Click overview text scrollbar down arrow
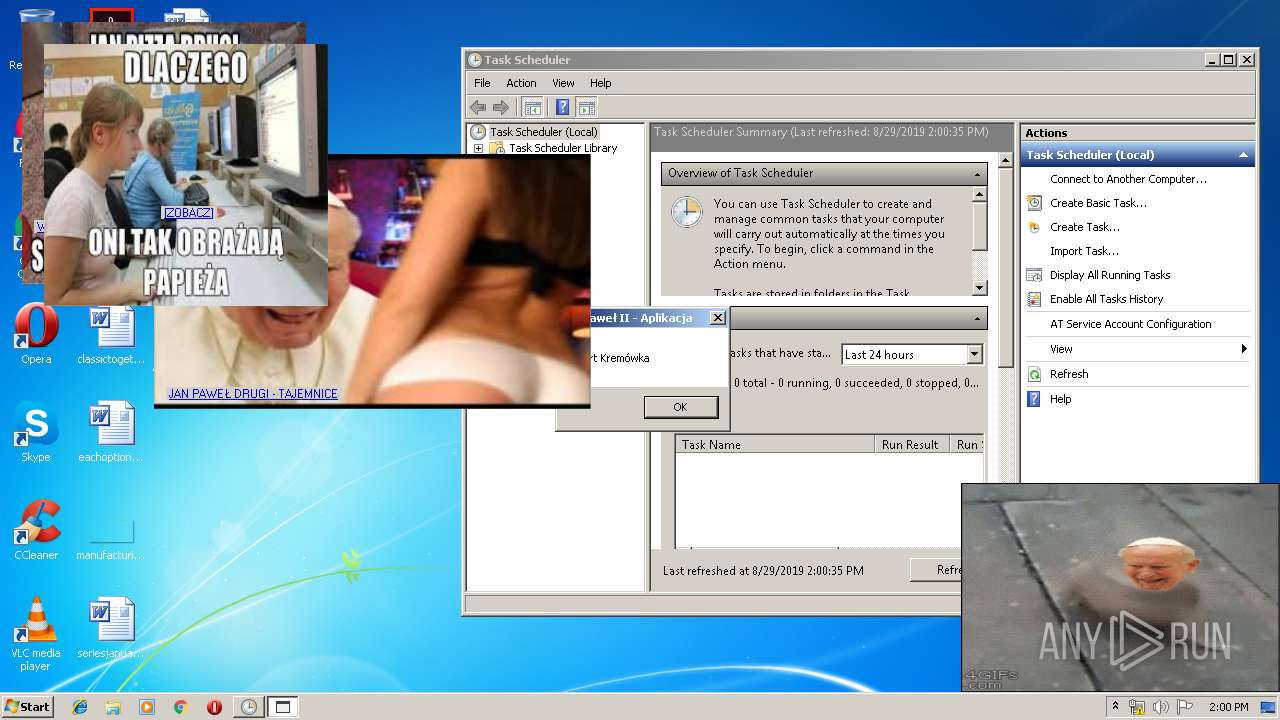Image resolution: width=1280 pixels, height=720 pixels. tap(979, 288)
